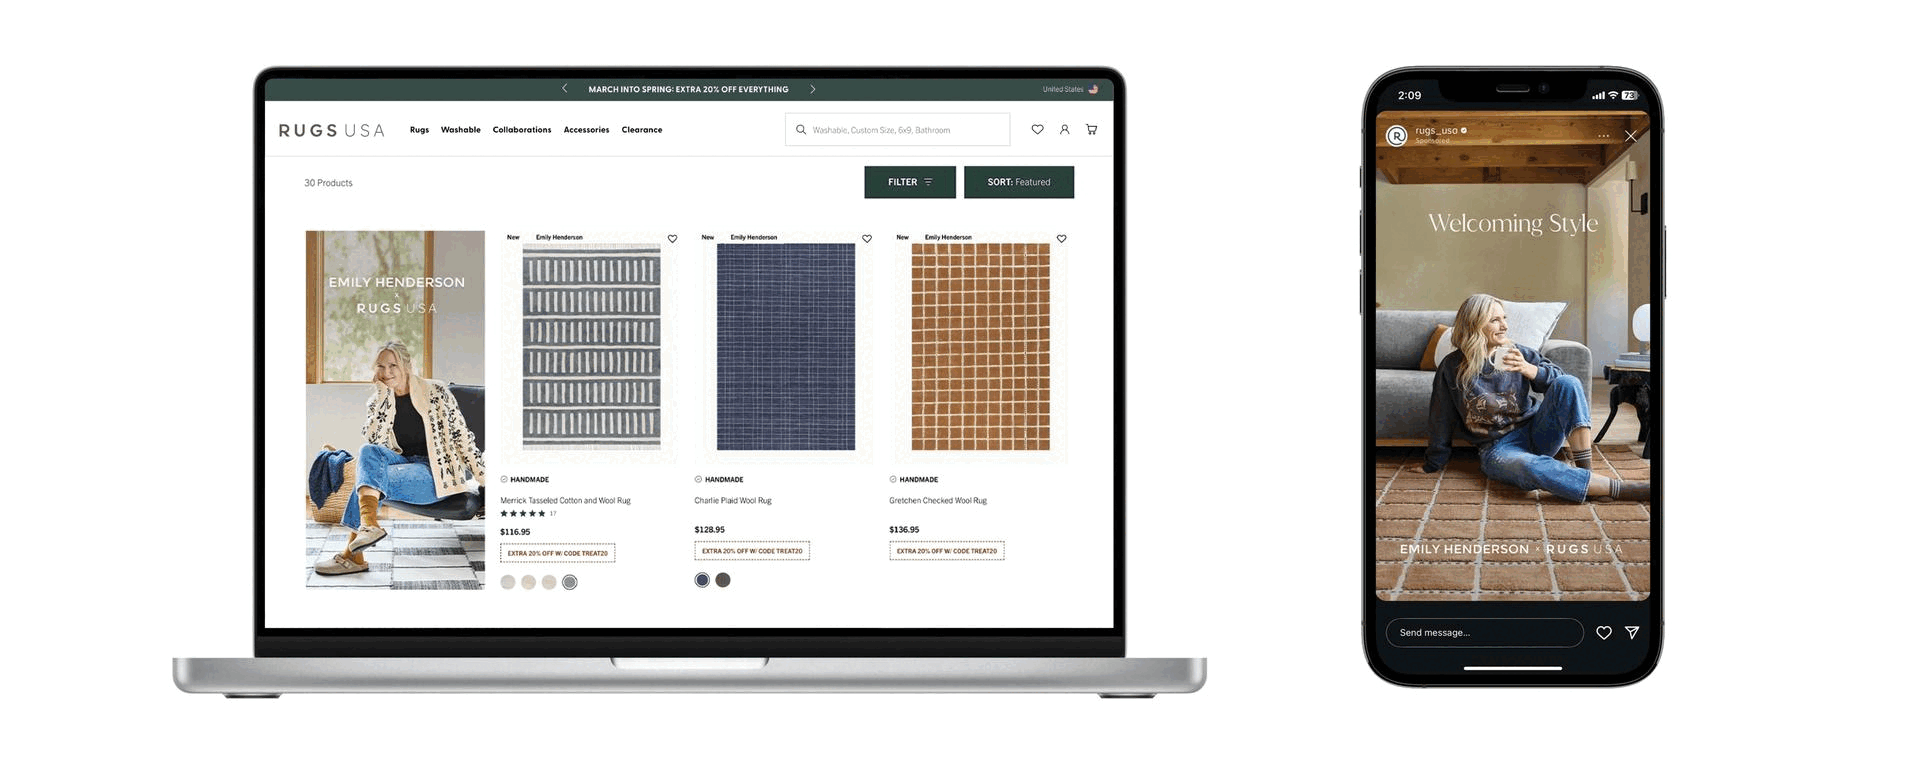1920x768 pixels.
Task: Open the Collaborations menu
Action: click(522, 130)
